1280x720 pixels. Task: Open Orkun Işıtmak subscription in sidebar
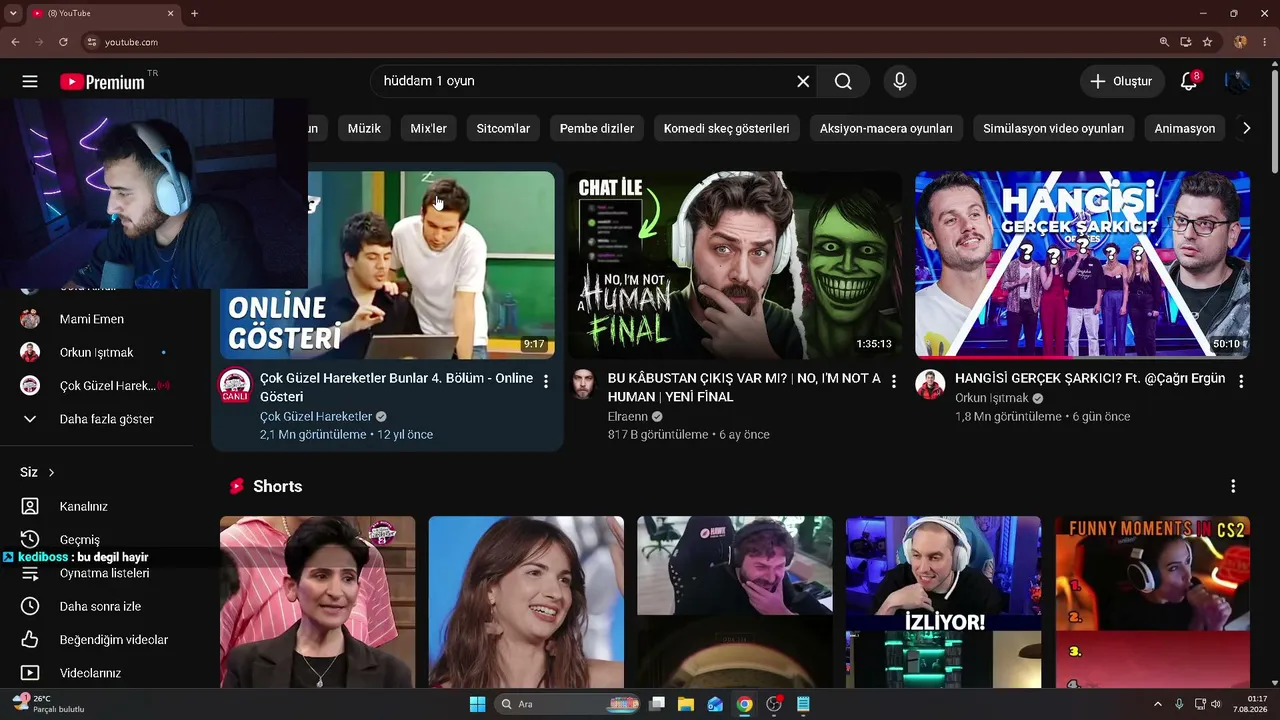tap(97, 352)
